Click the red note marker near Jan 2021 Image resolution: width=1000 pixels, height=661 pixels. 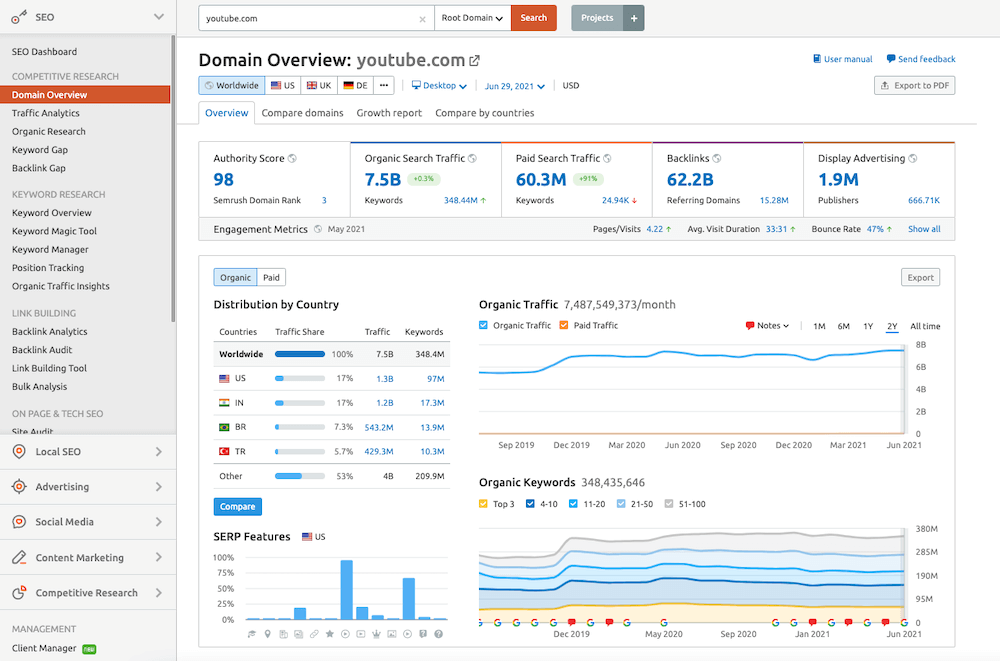(x=812, y=622)
